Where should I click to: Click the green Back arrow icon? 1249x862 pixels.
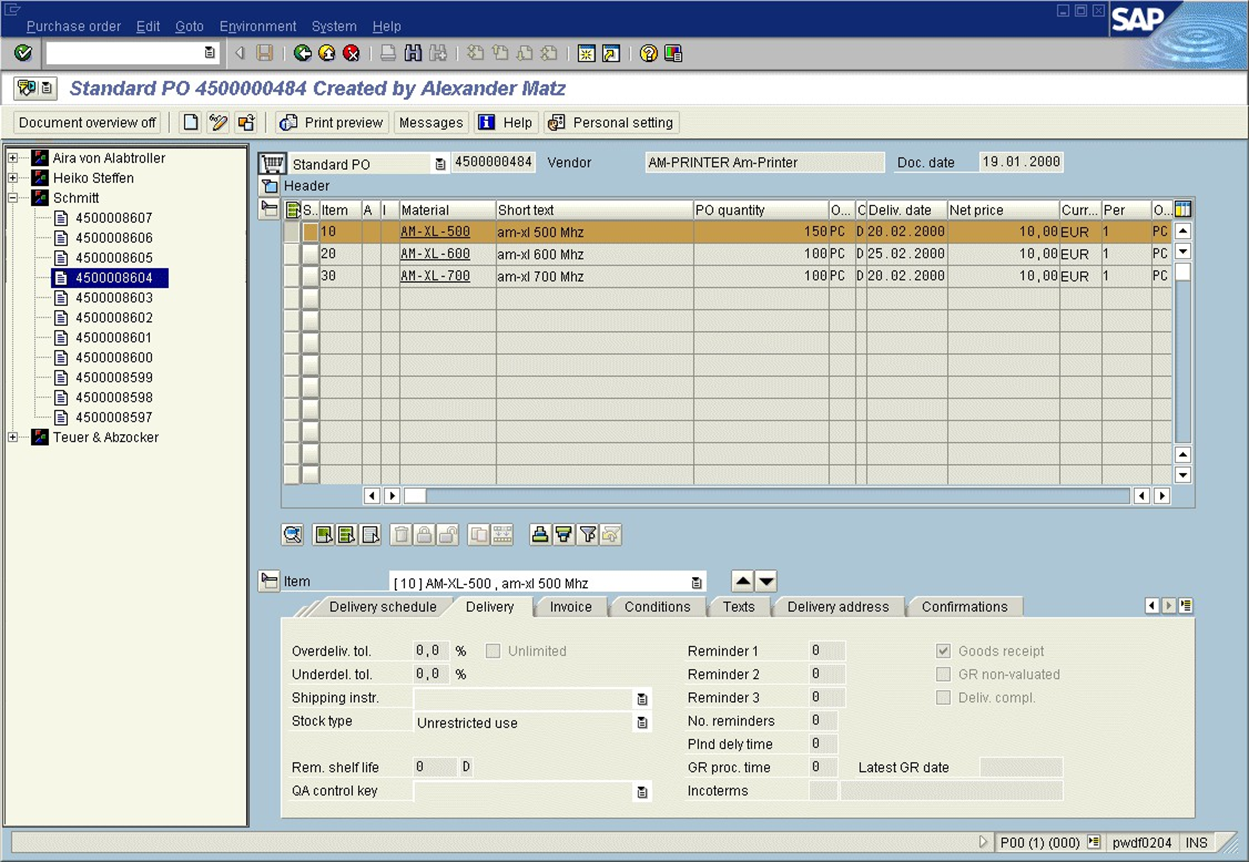pyautogui.click(x=302, y=53)
